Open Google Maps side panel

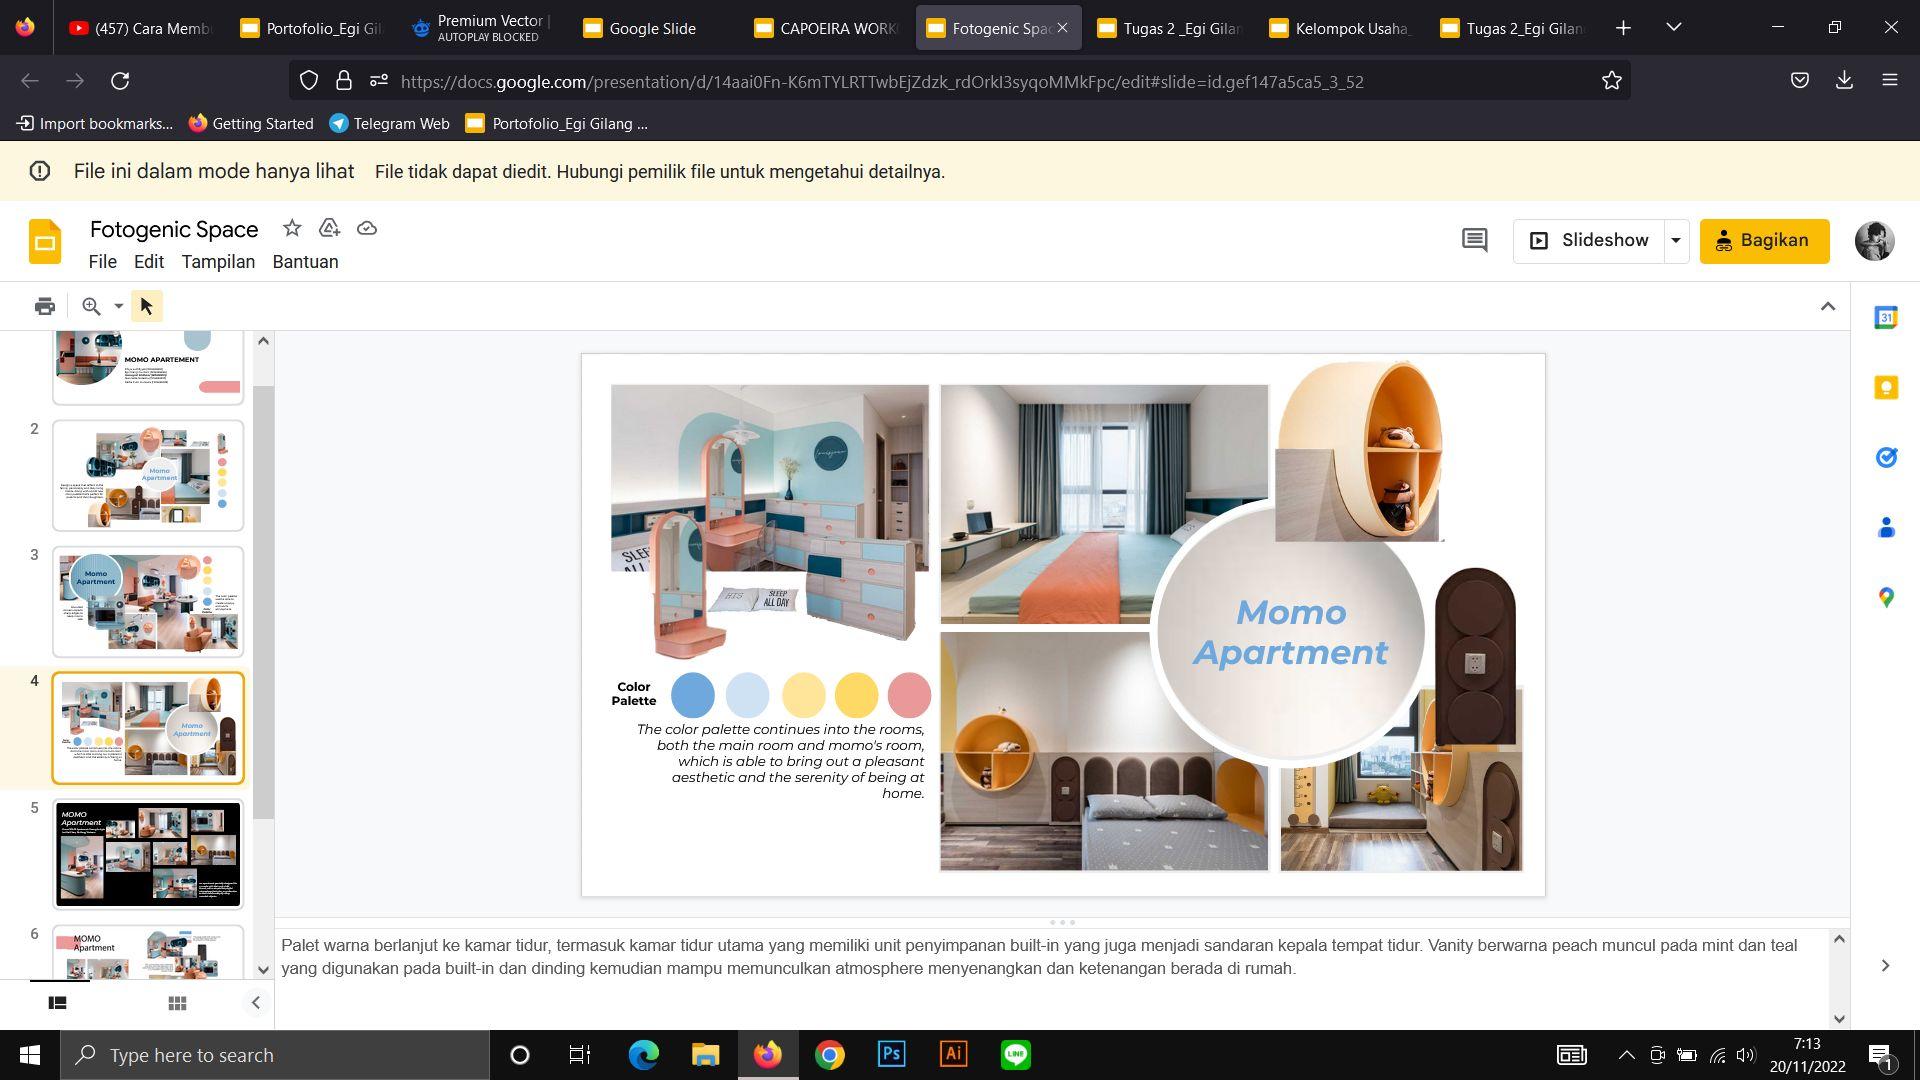point(1886,597)
